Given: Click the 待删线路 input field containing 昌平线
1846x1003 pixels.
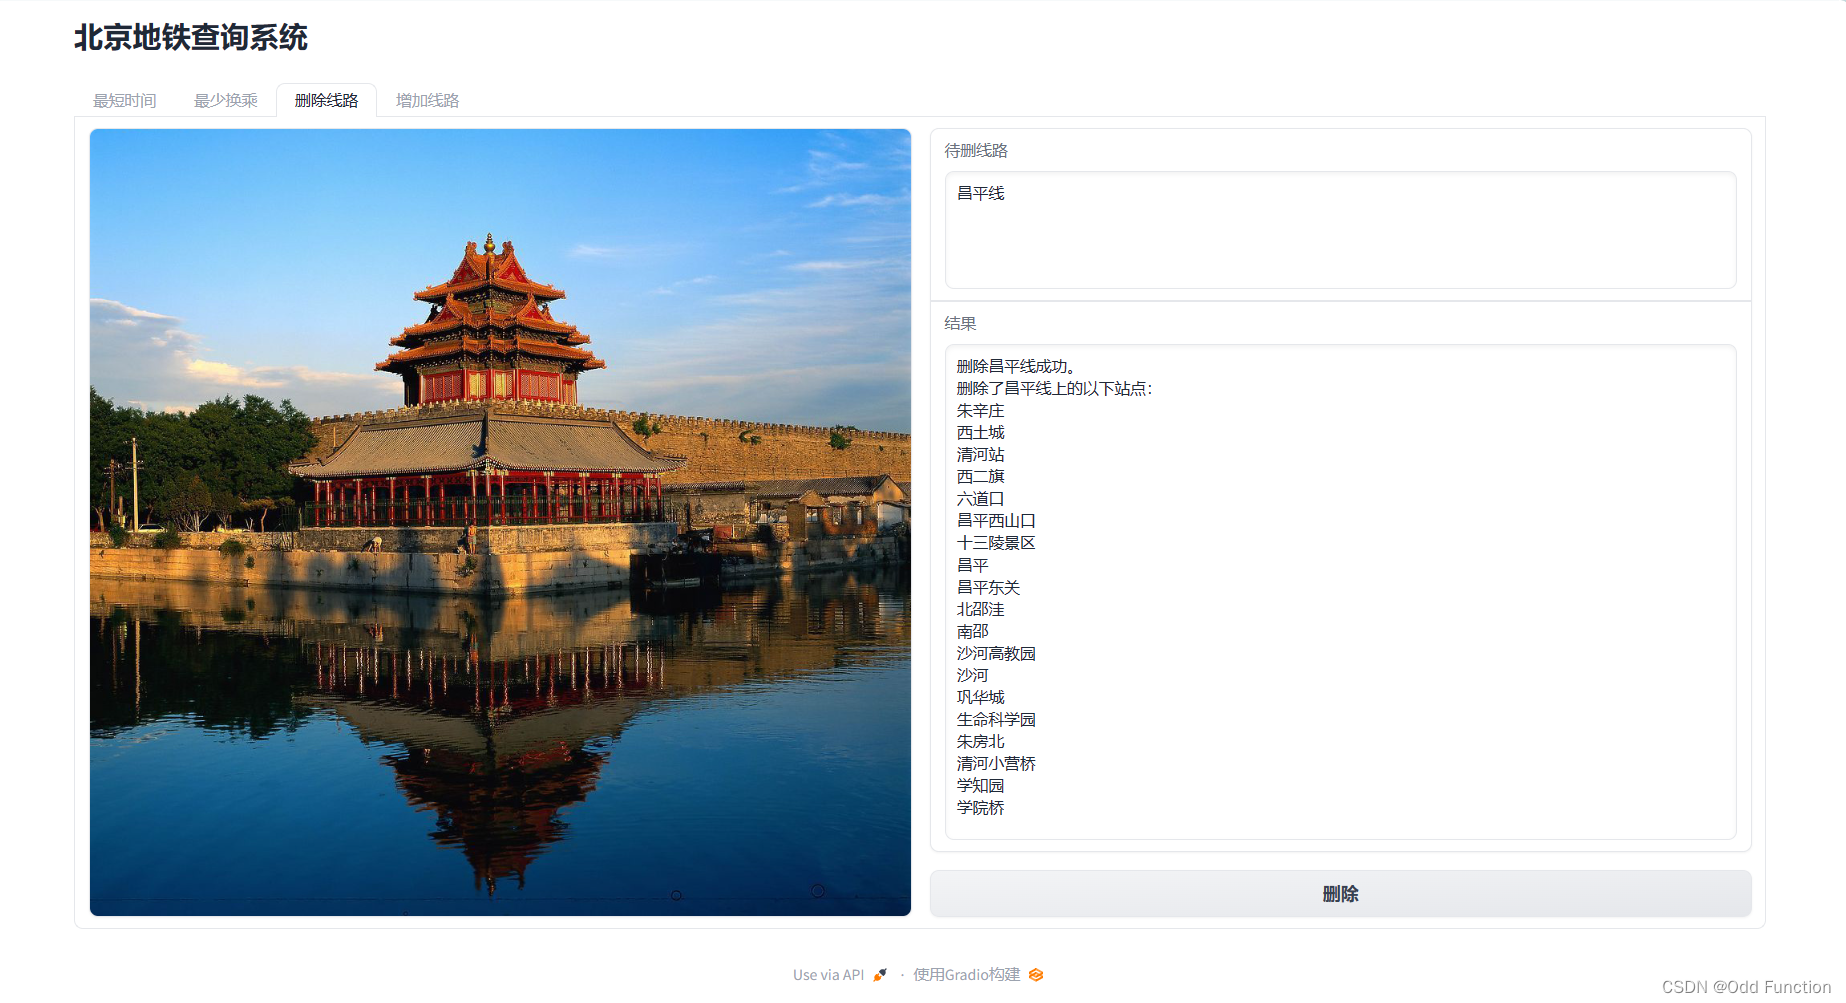Looking at the screenshot, I should 1340,230.
